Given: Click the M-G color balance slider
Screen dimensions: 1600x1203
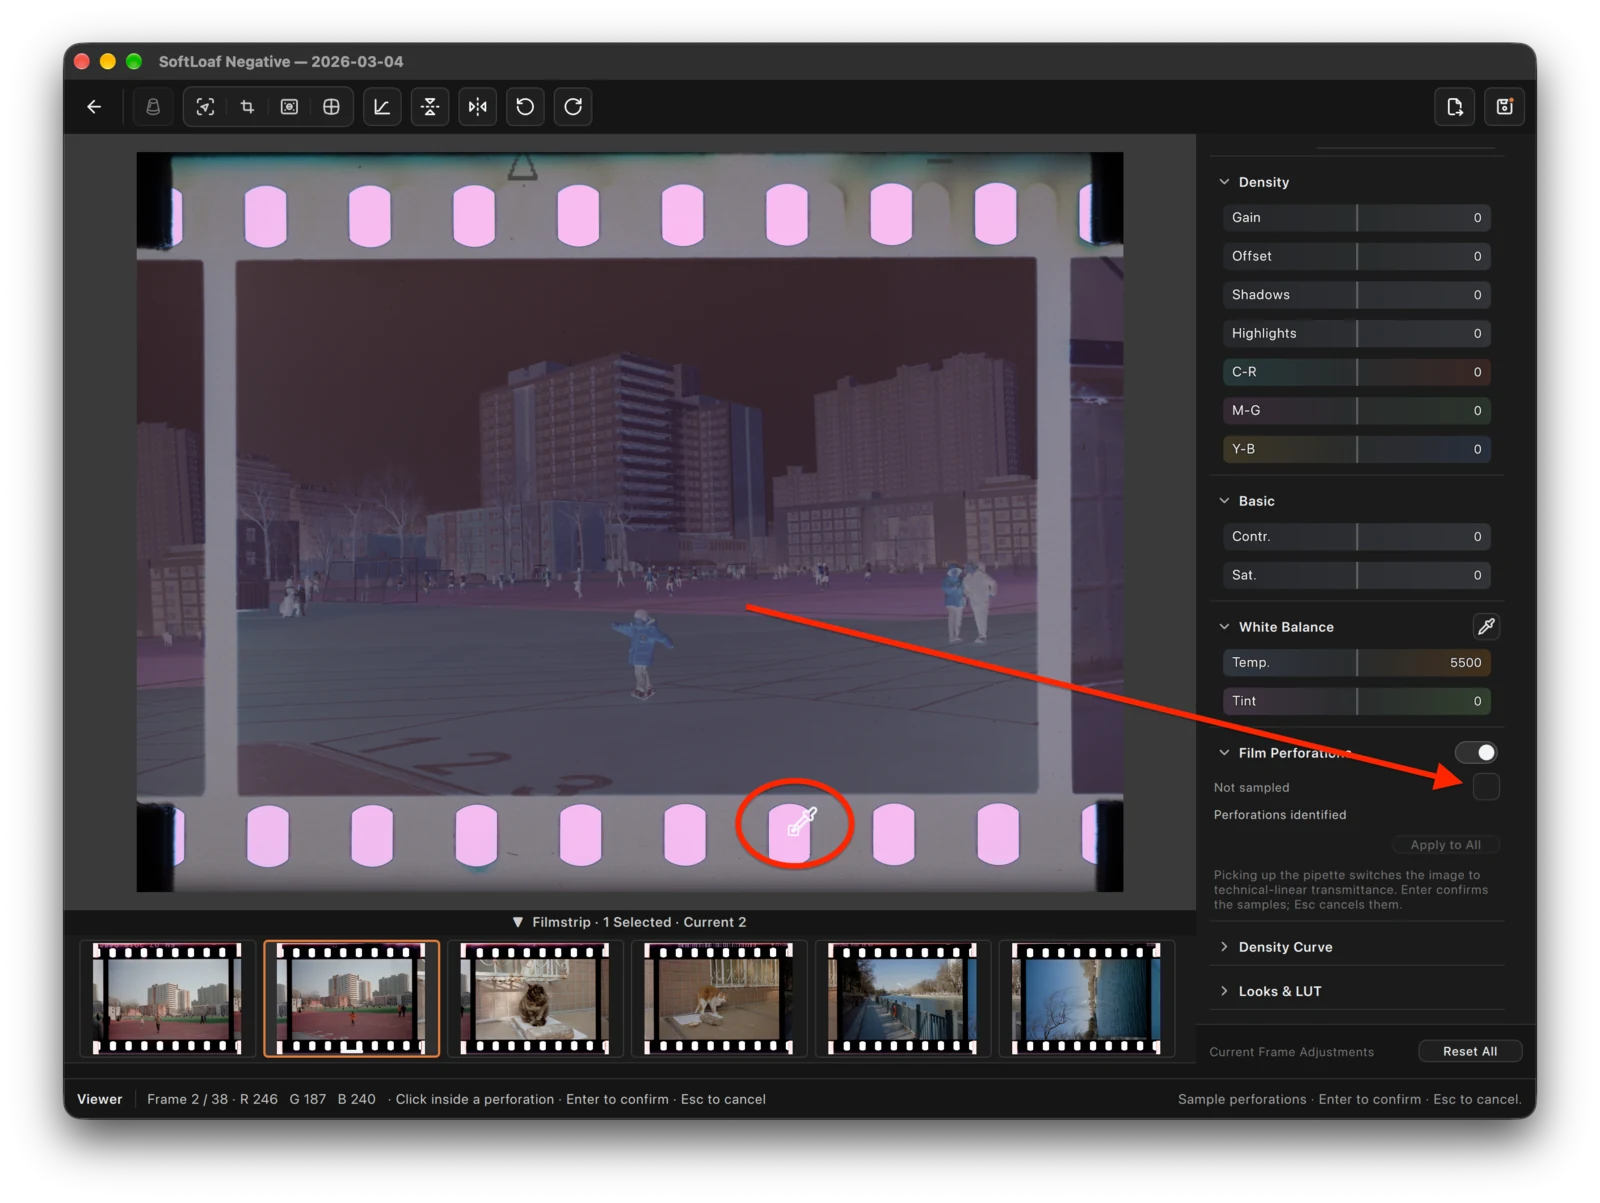Looking at the screenshot, I should point(1356,411).
